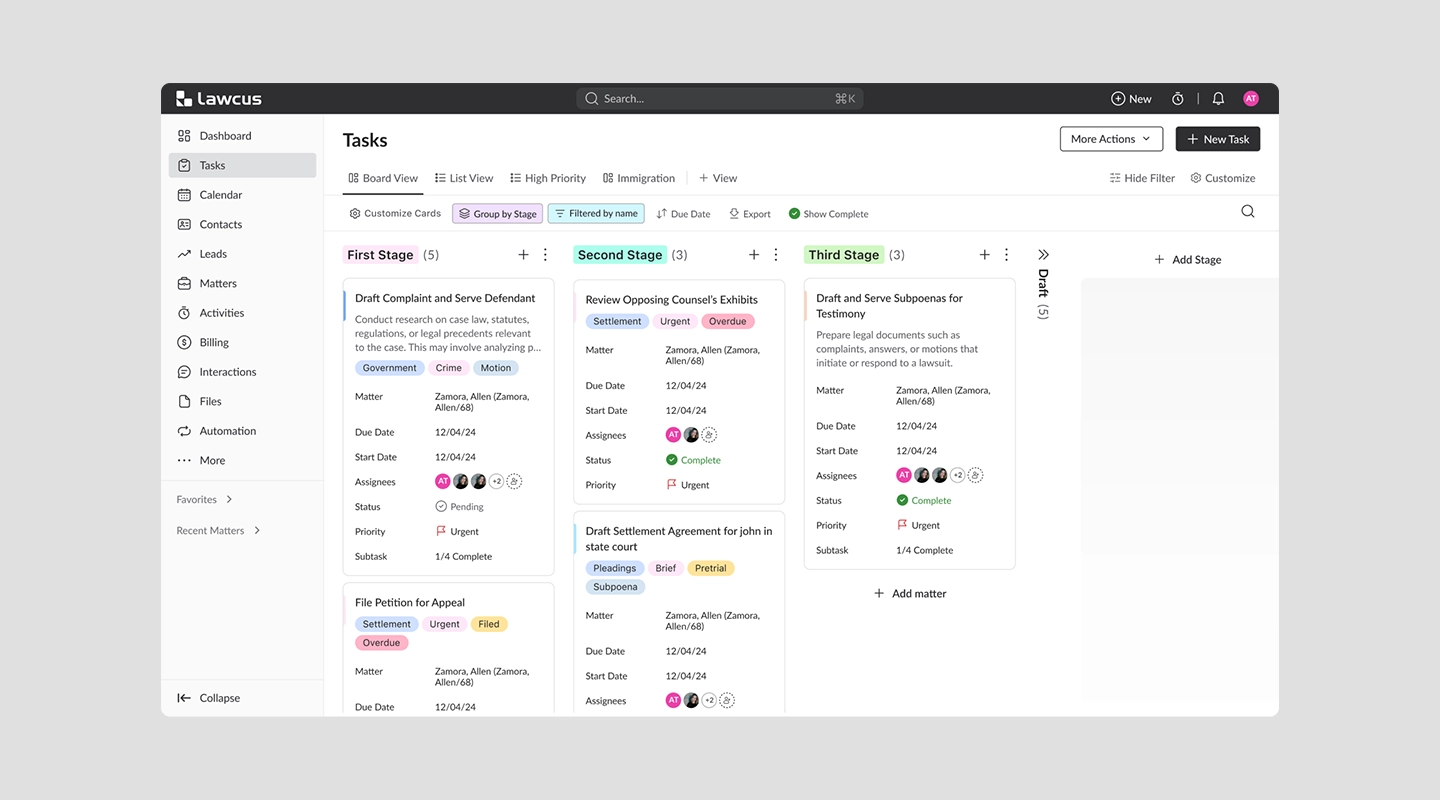Add assignee on Draft Complaint card

point(514,481)
